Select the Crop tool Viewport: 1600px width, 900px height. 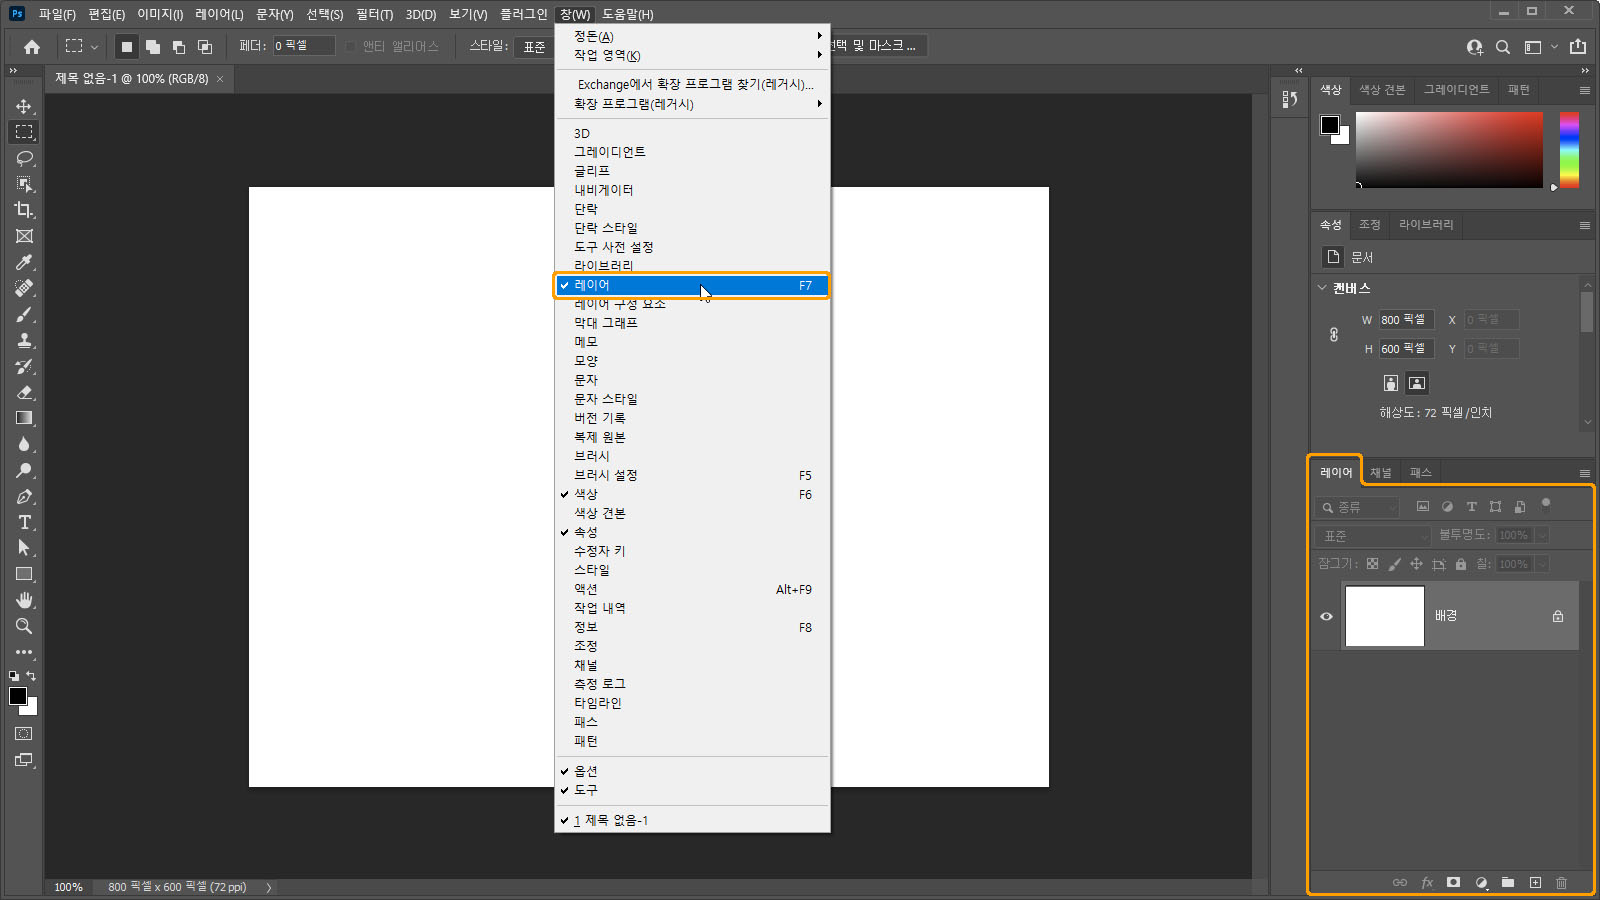[x=24, y=210]
